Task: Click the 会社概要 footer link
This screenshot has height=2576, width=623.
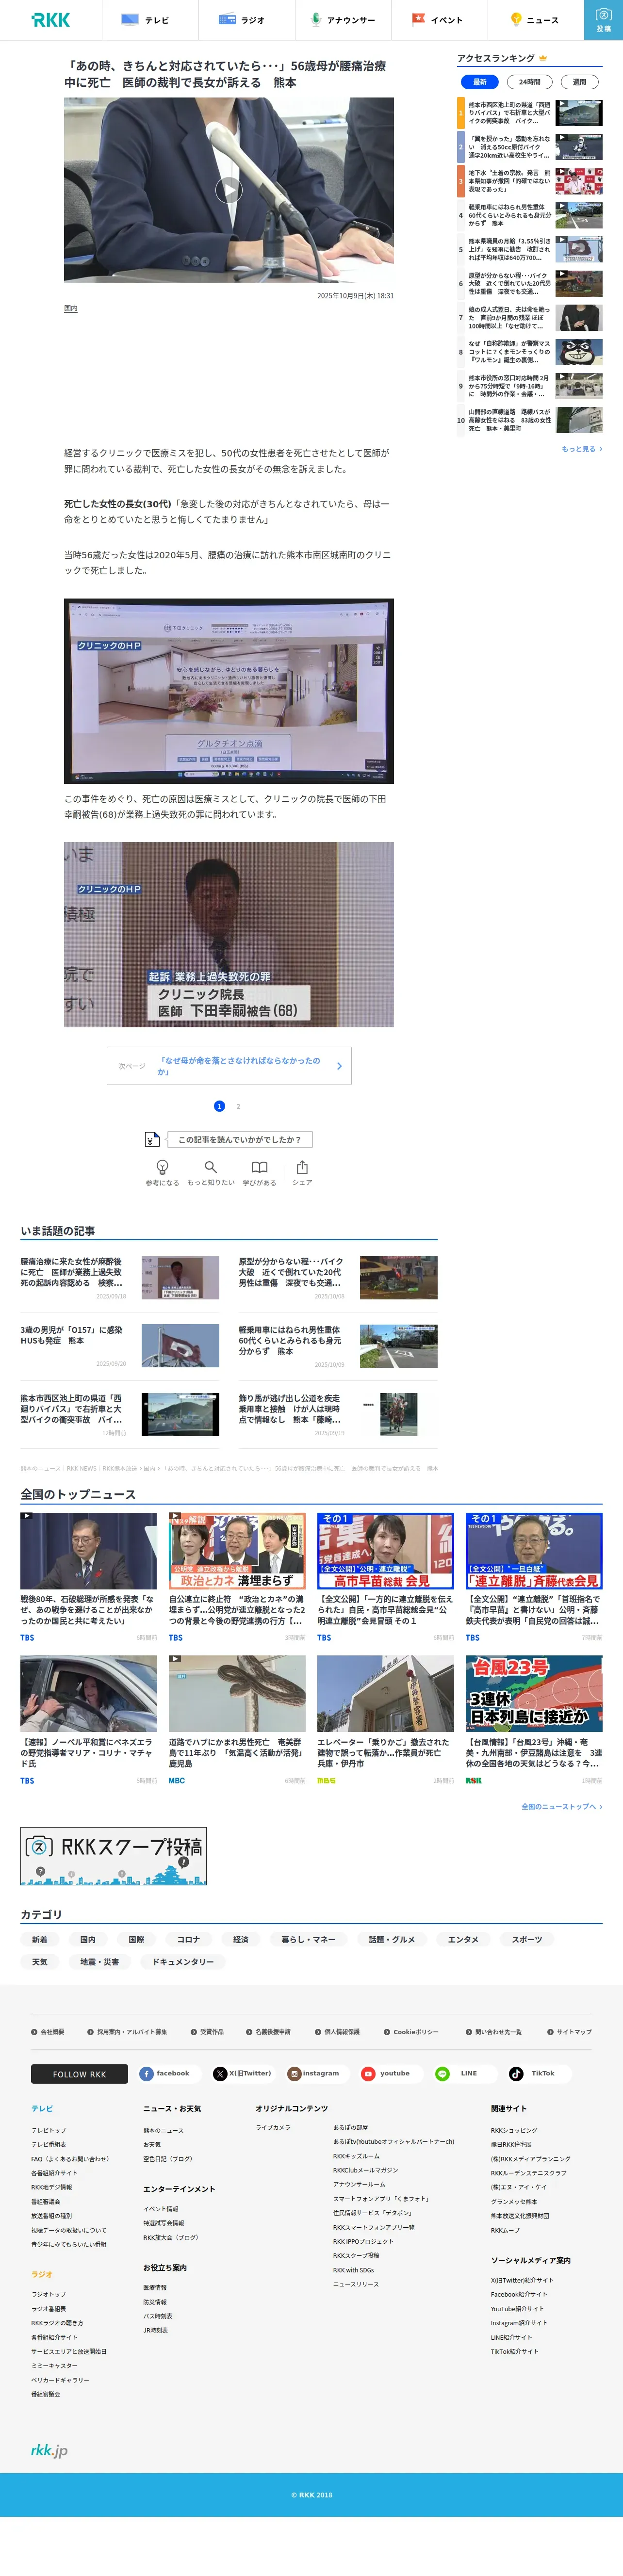Action: [x=48, y=2032]
